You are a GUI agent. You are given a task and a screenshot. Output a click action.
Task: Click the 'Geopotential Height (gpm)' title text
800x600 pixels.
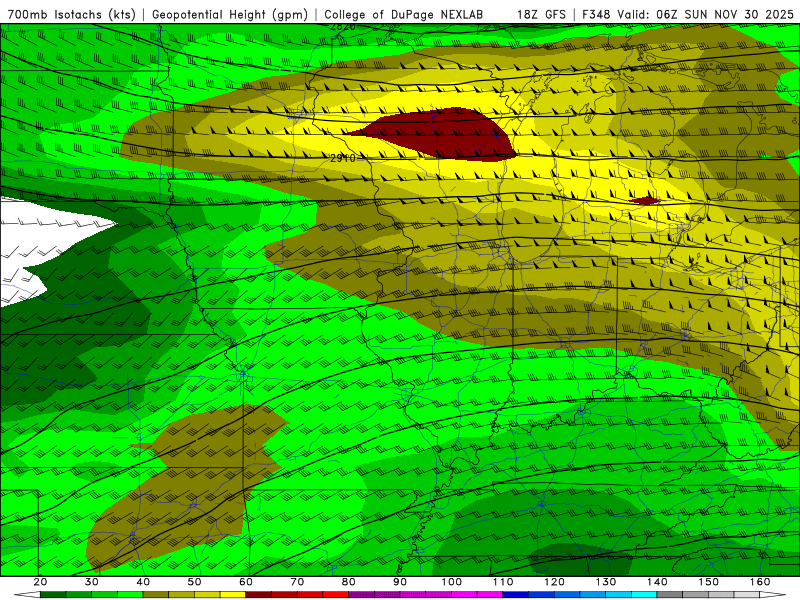coord(230,14)
